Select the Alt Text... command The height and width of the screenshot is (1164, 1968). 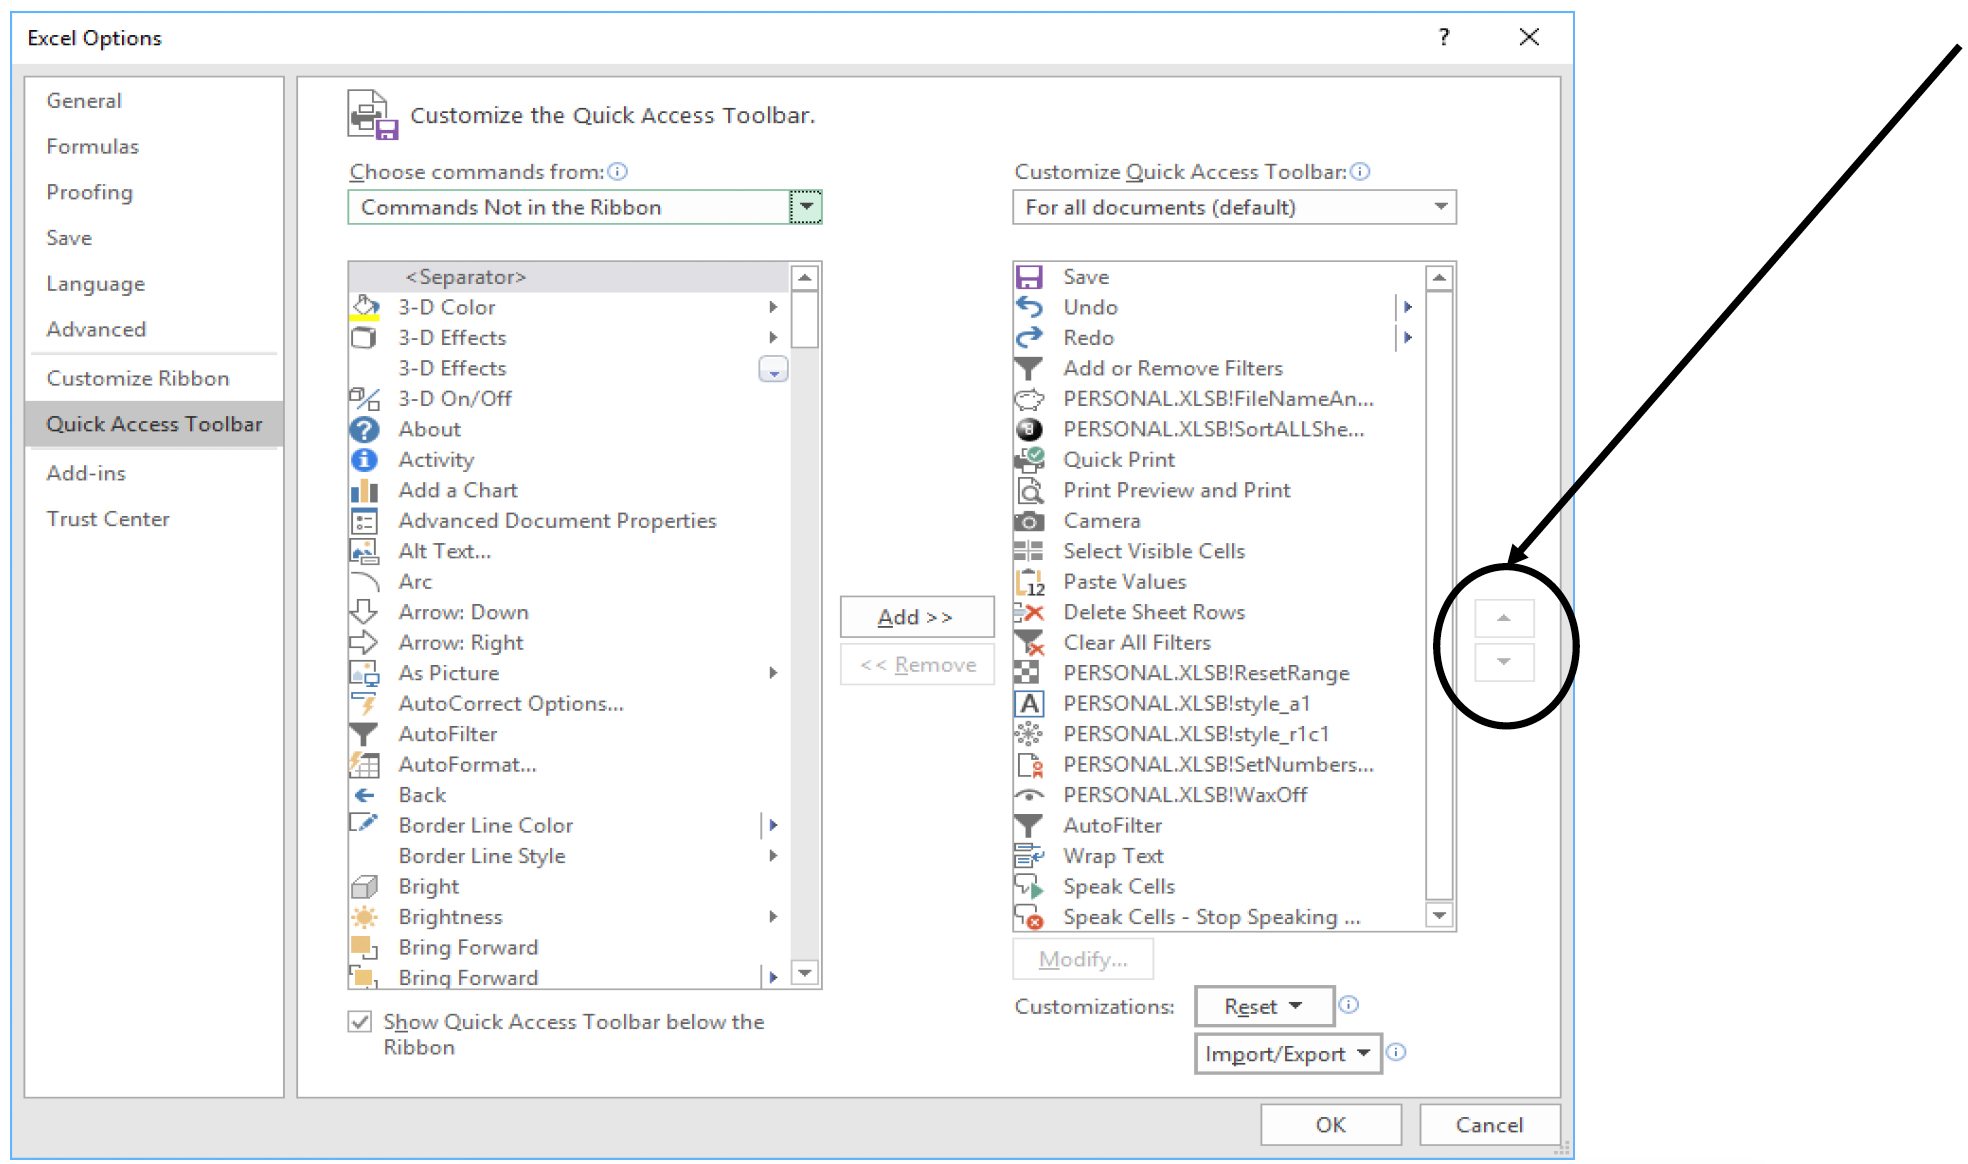point(569,551)
